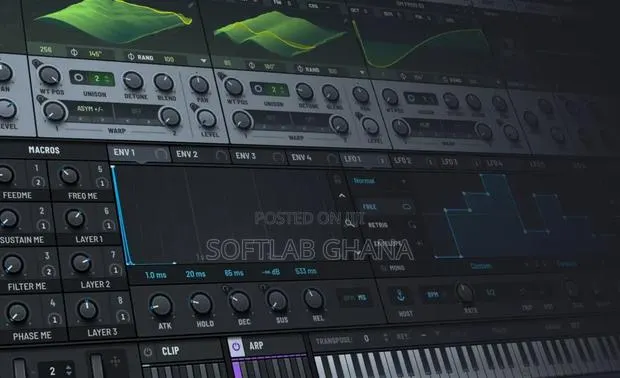Viewport: 620px width, 378px height.
Task: Switch to the ENV 1 tab
Action: pyautogui.click(x=139, y=153)
